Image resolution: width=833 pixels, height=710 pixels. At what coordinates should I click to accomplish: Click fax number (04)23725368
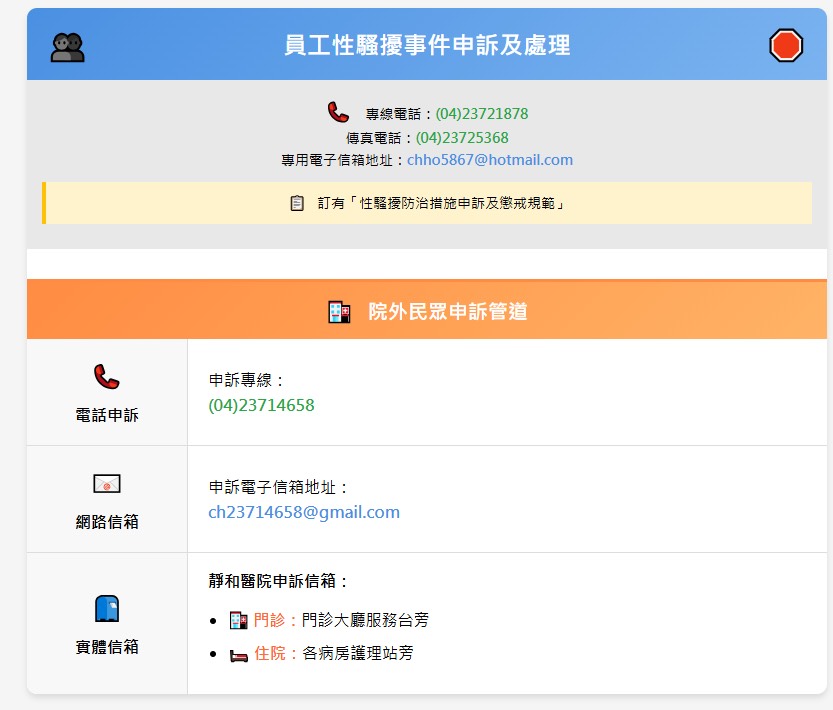(x=462, y=138)
